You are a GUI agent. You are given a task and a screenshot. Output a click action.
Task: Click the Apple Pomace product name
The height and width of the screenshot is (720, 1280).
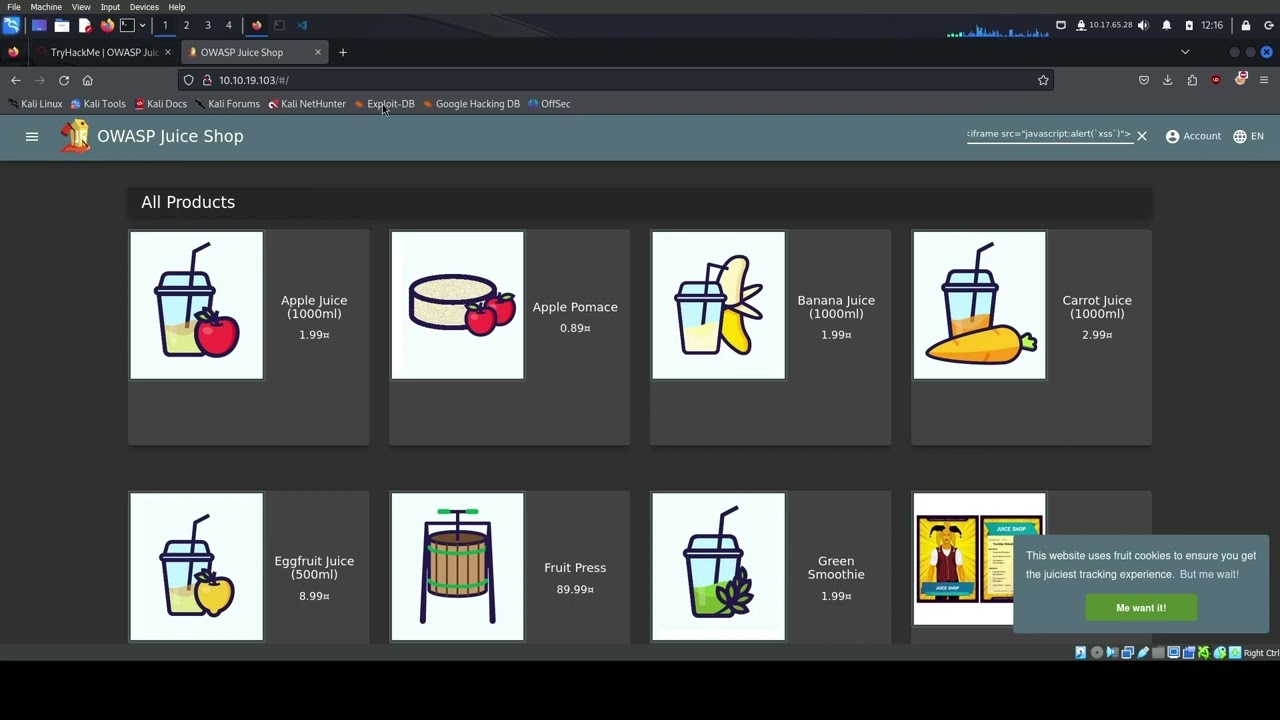tap(575, 307)
